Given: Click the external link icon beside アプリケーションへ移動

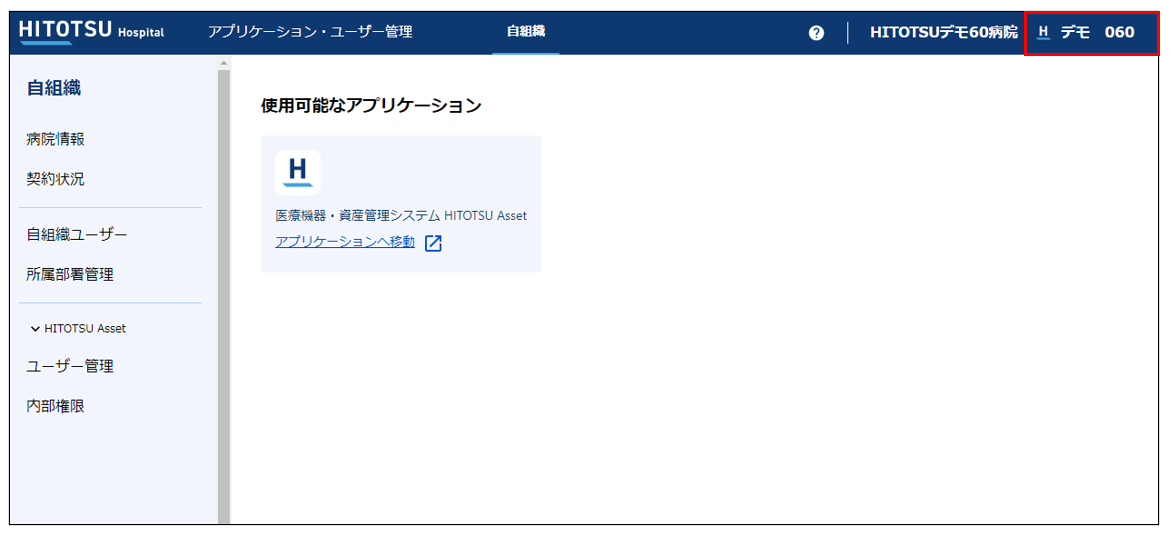Looking at the screenshot, I should (x=433, y=243).
